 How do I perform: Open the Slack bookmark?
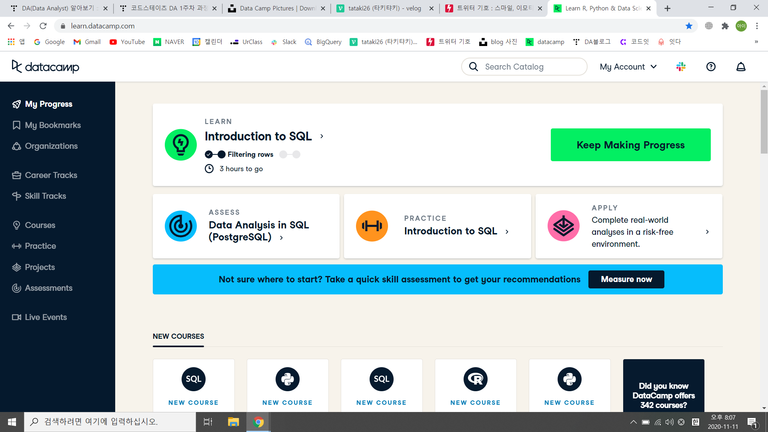tap(284, 42)
